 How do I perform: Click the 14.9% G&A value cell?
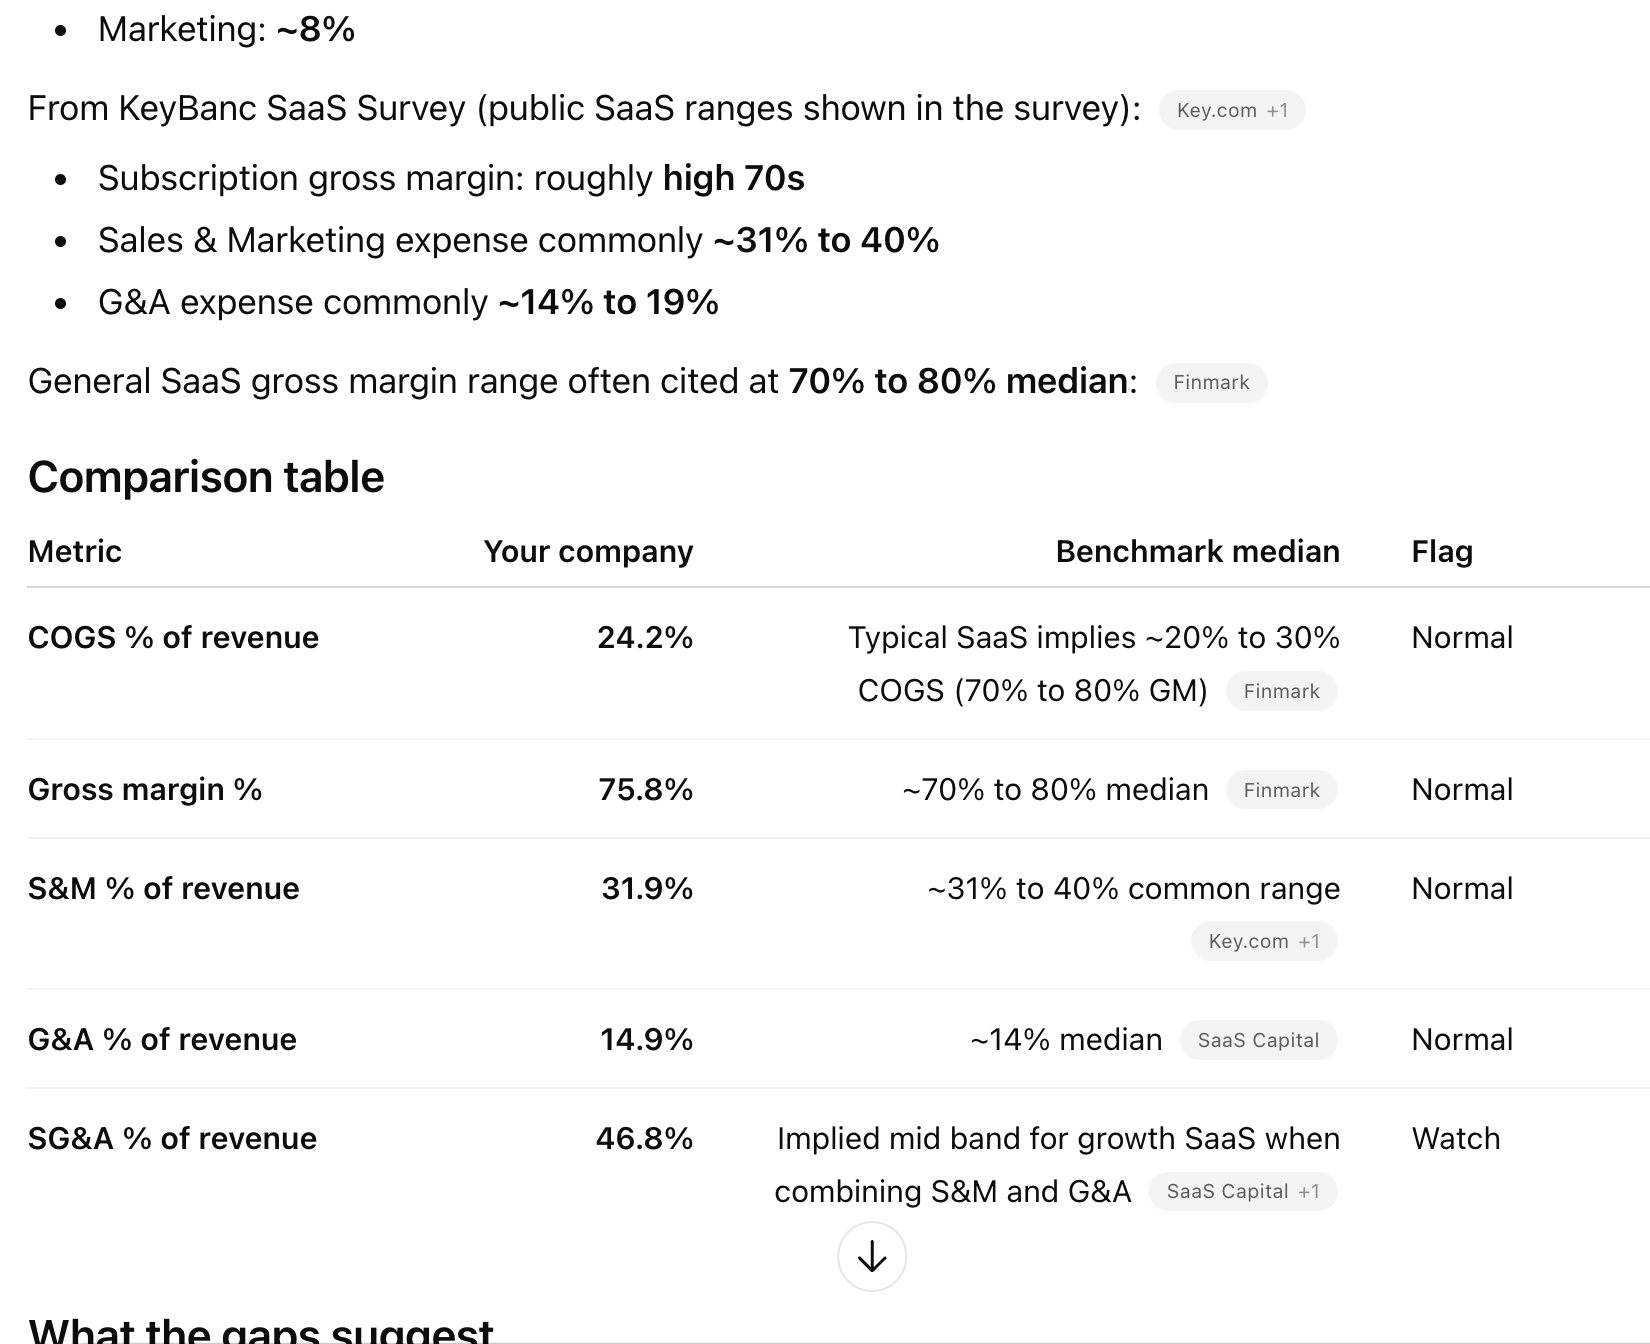(x=646, y=1039)
